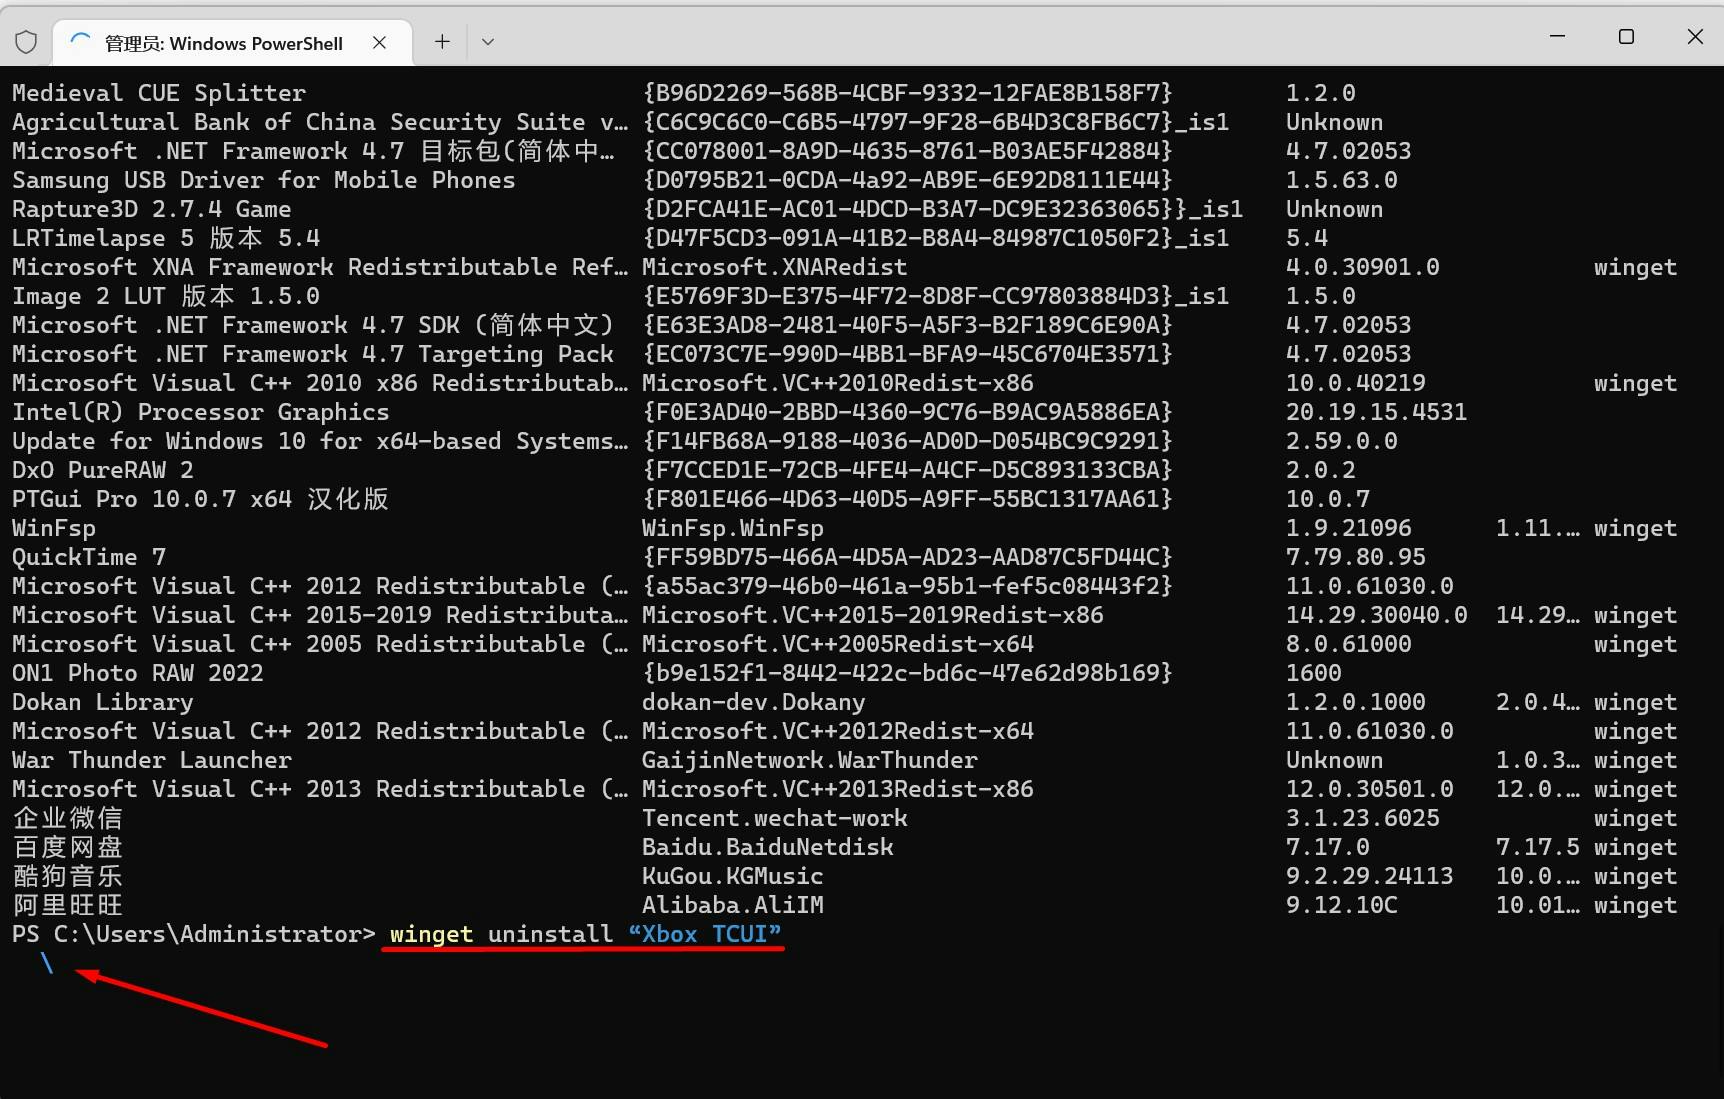
Task: Click the 'uninstall' word in command
Action: [550, 934]
